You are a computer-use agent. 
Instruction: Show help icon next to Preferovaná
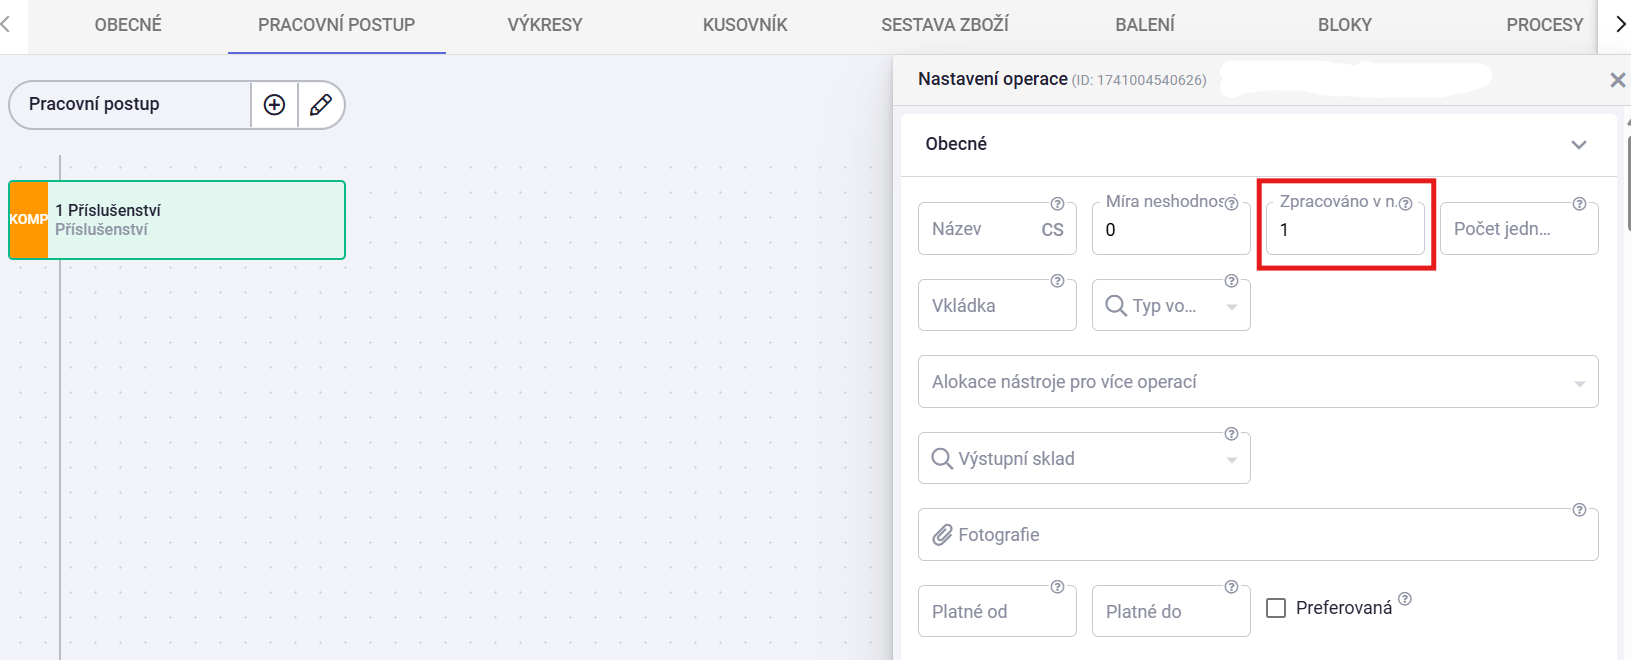pos(1405,599)
